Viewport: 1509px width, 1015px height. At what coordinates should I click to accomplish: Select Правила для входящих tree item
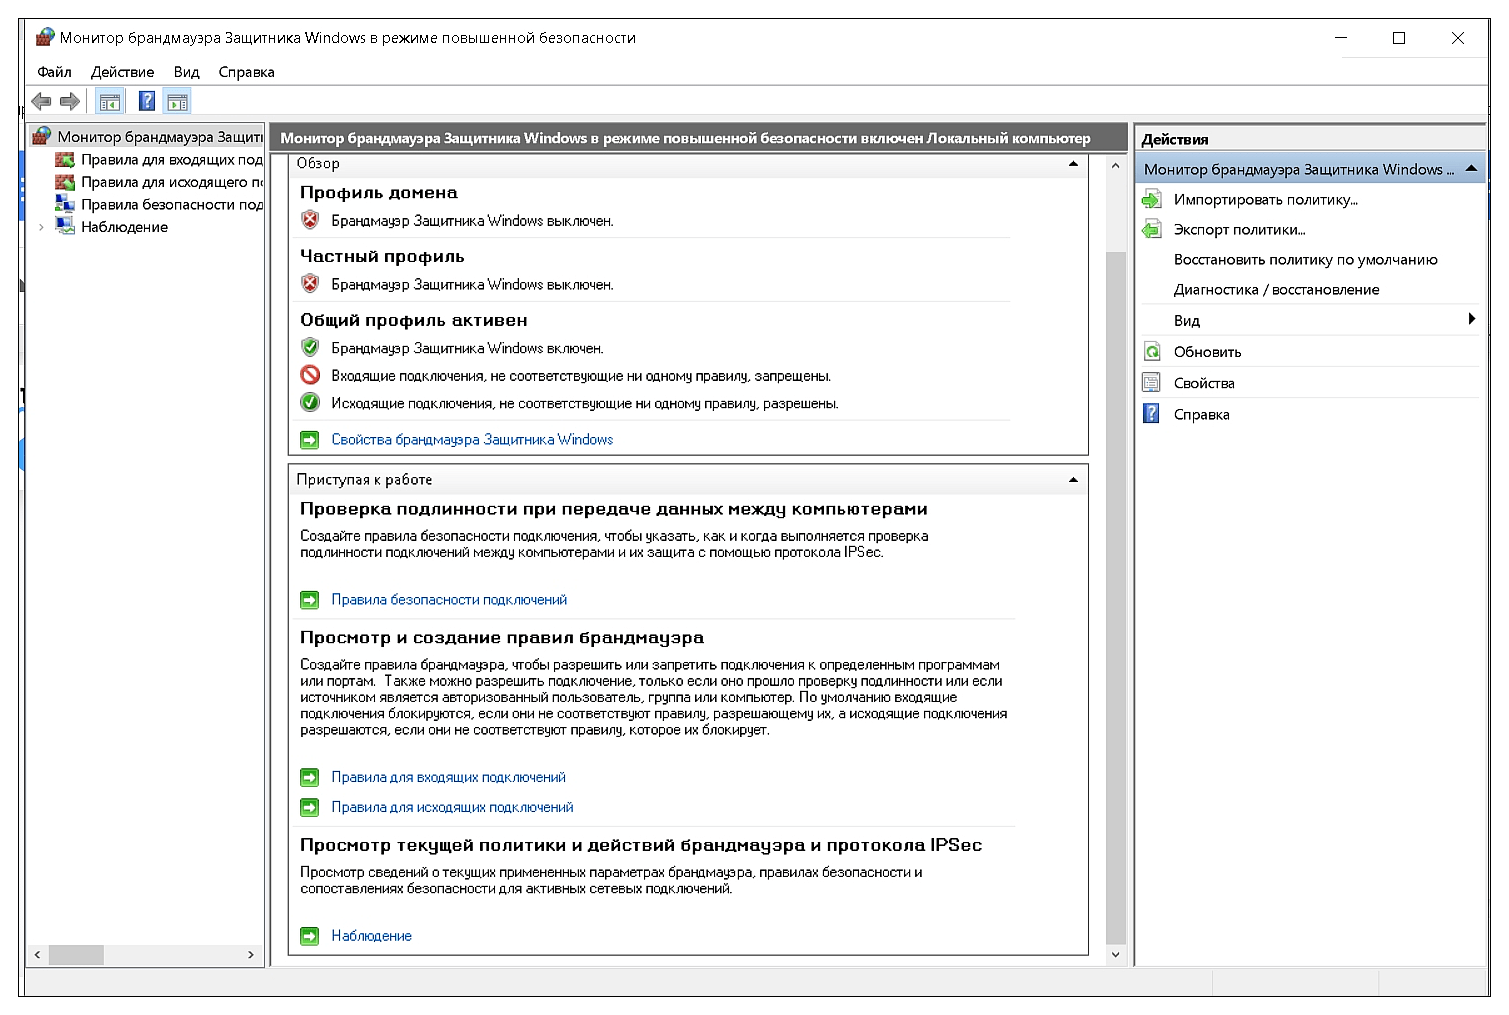pyautogui.click(x=171, y=160)
